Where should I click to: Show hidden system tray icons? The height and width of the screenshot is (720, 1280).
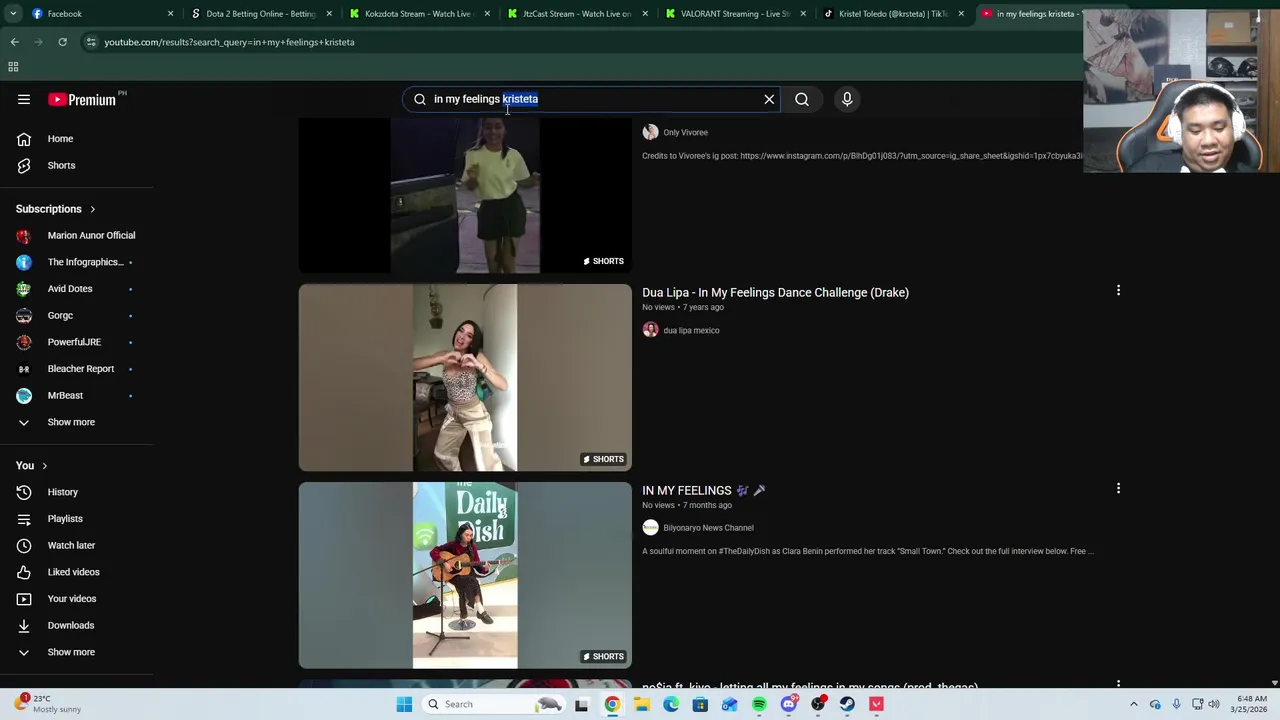[x=1133, y=704]
